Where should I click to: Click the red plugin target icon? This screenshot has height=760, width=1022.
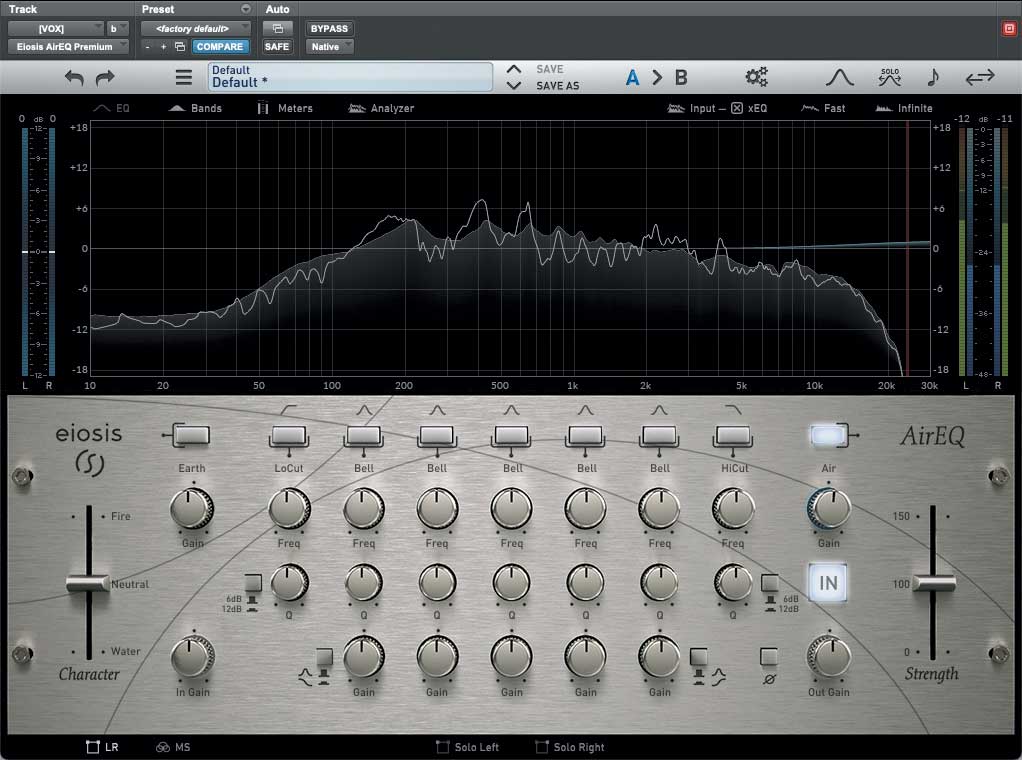(1009, 29)
